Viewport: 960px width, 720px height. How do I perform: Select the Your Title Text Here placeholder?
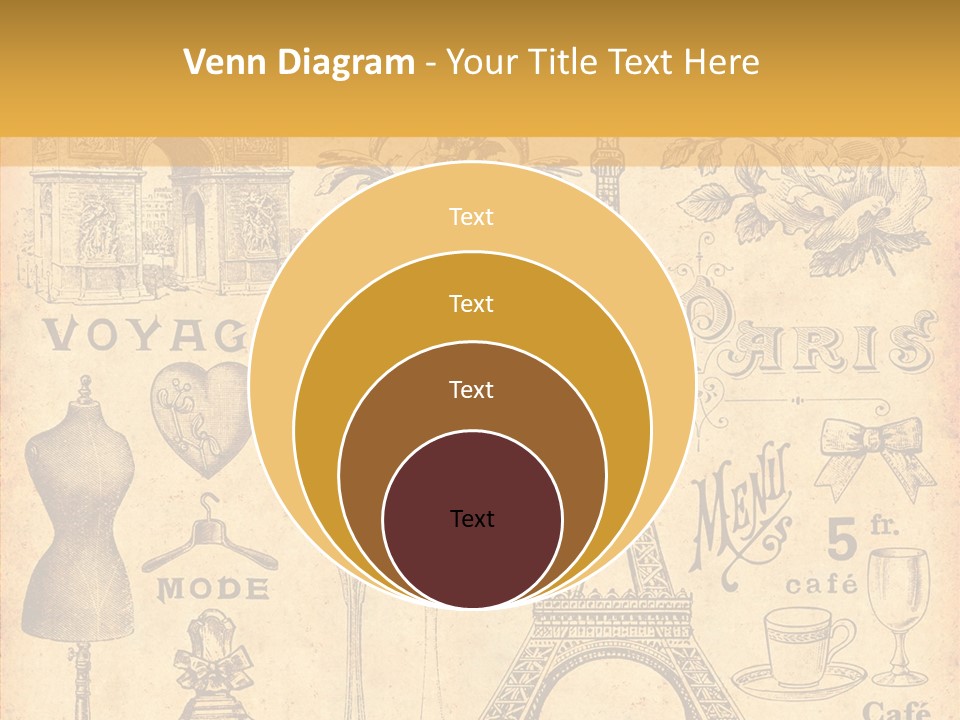tap(602, 62)
